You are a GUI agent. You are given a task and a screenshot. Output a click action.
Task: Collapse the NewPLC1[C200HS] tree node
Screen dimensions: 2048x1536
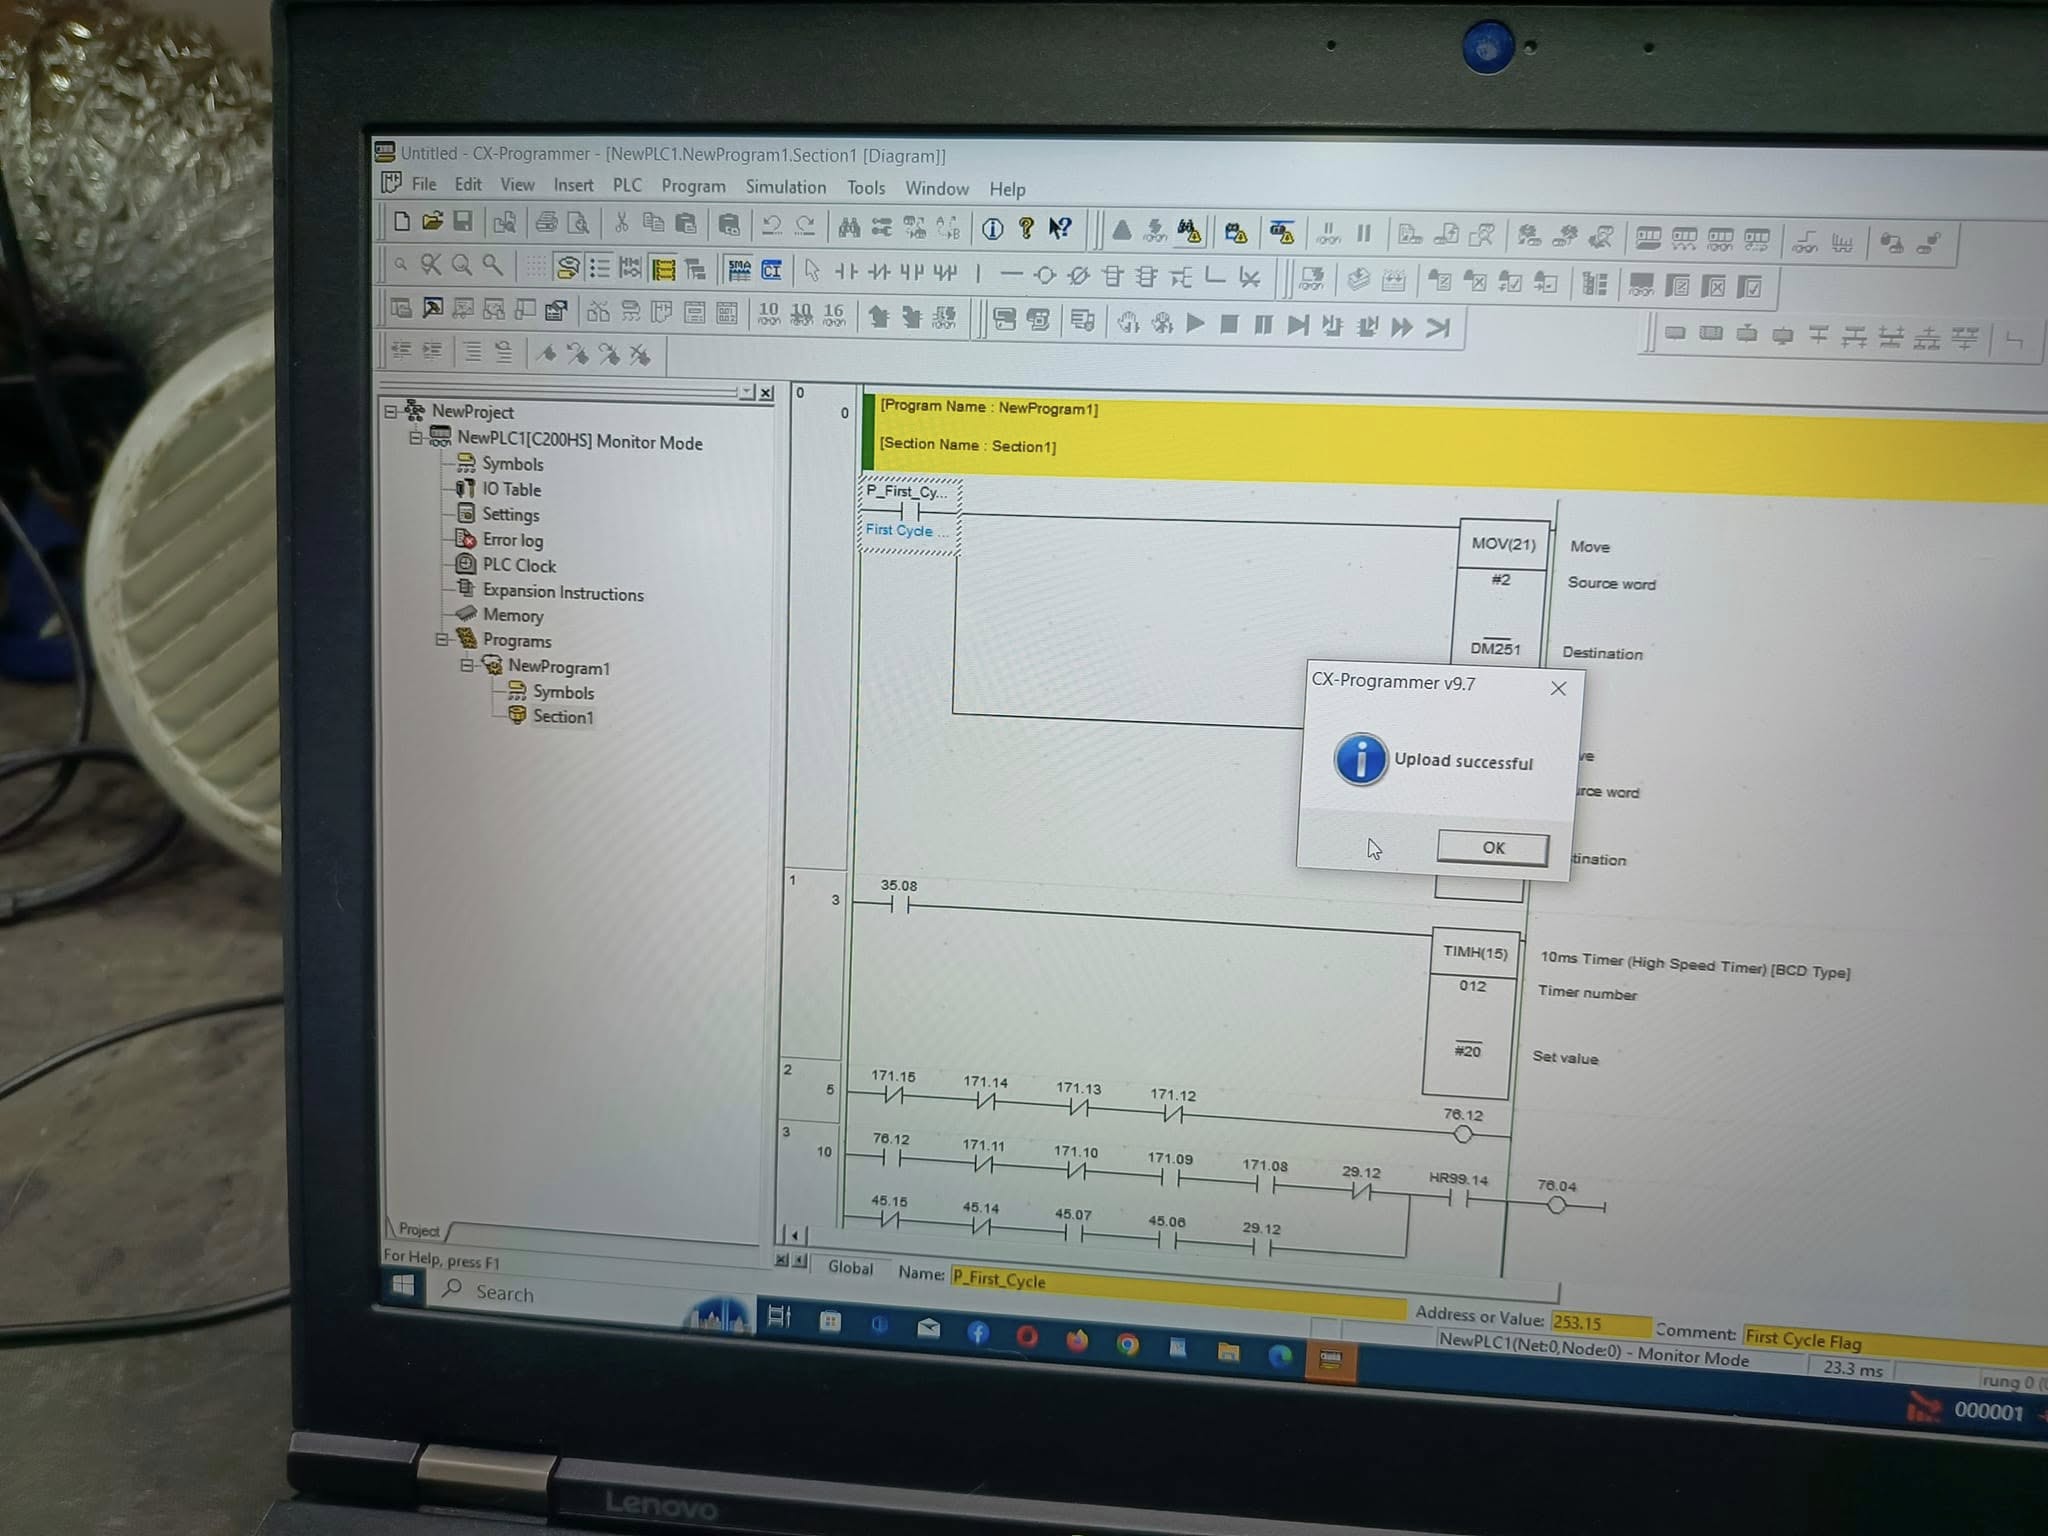click(416, 437)
